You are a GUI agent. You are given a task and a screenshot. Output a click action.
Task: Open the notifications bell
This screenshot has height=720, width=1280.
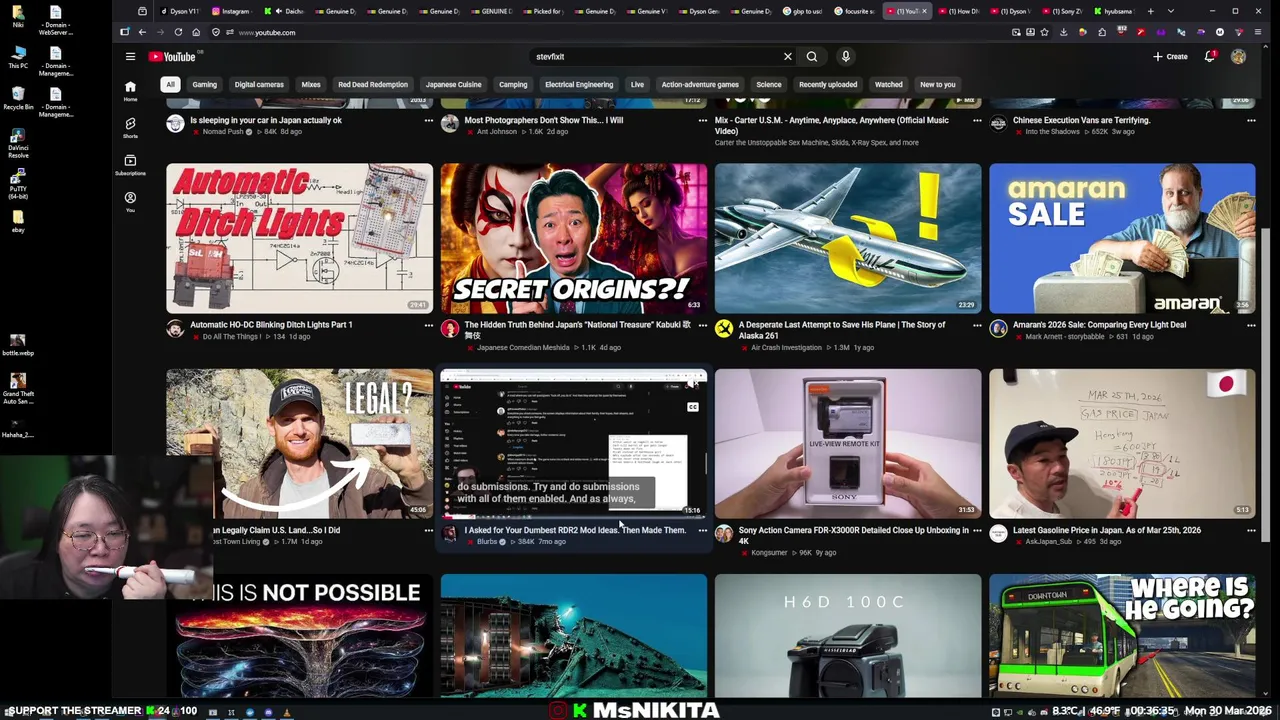tap(1209, 57)
